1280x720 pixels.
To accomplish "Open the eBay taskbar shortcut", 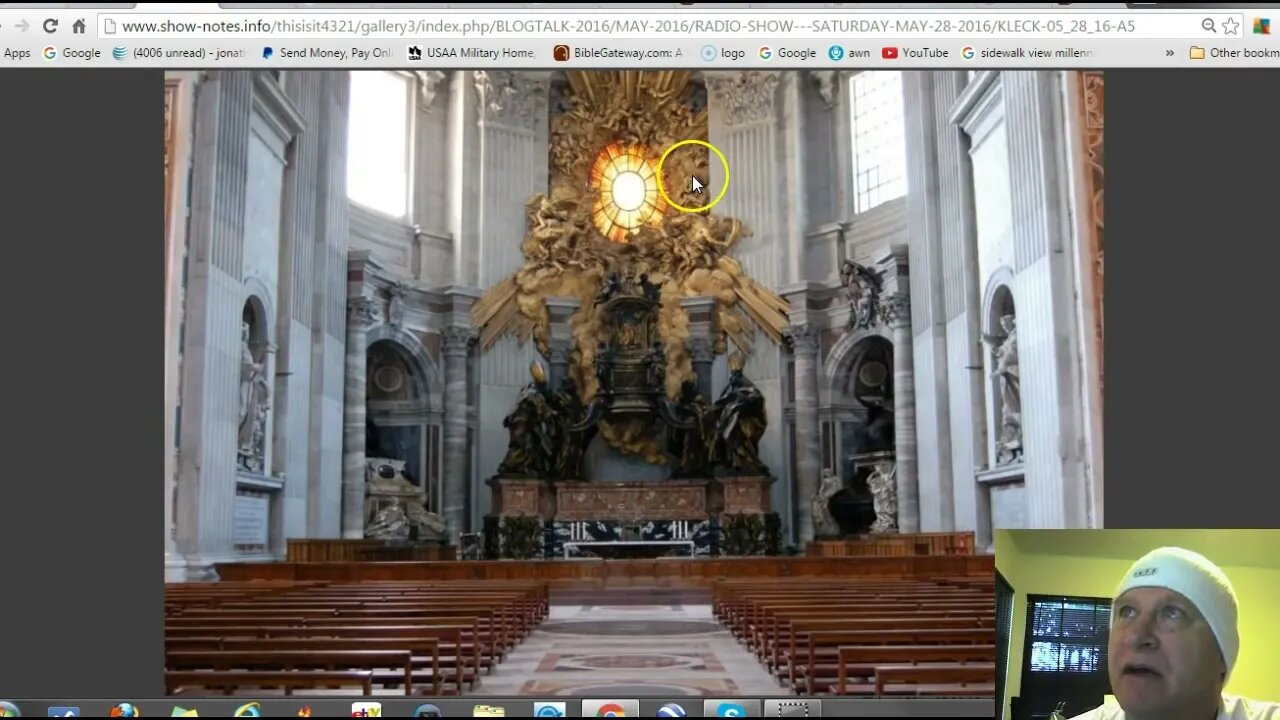I will coord(366,711).
